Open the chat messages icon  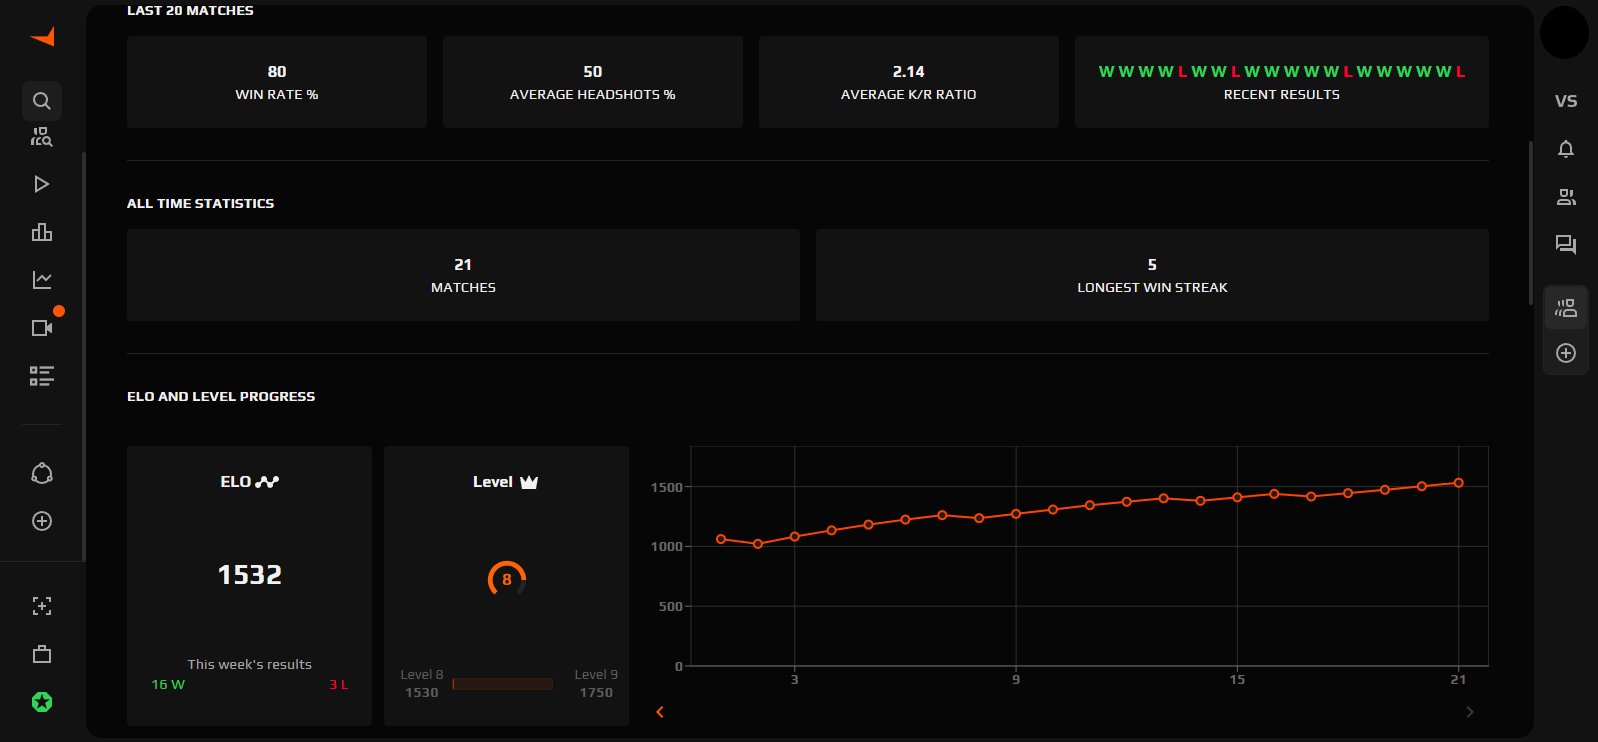pos(1566,244)
